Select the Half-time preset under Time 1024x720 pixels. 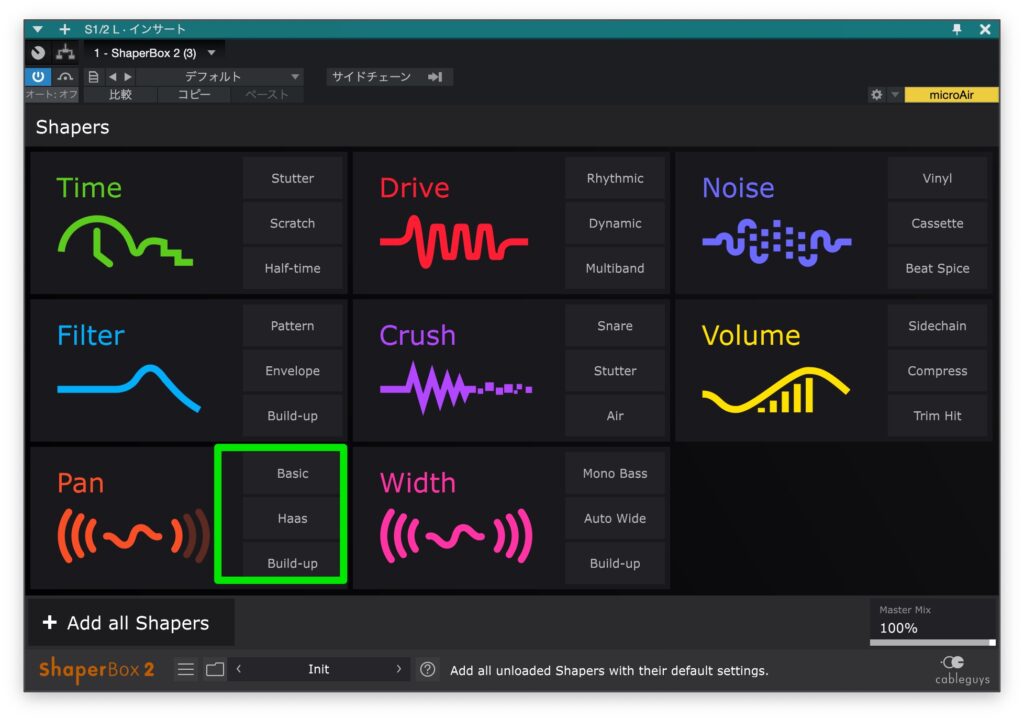tap(292, 268)
